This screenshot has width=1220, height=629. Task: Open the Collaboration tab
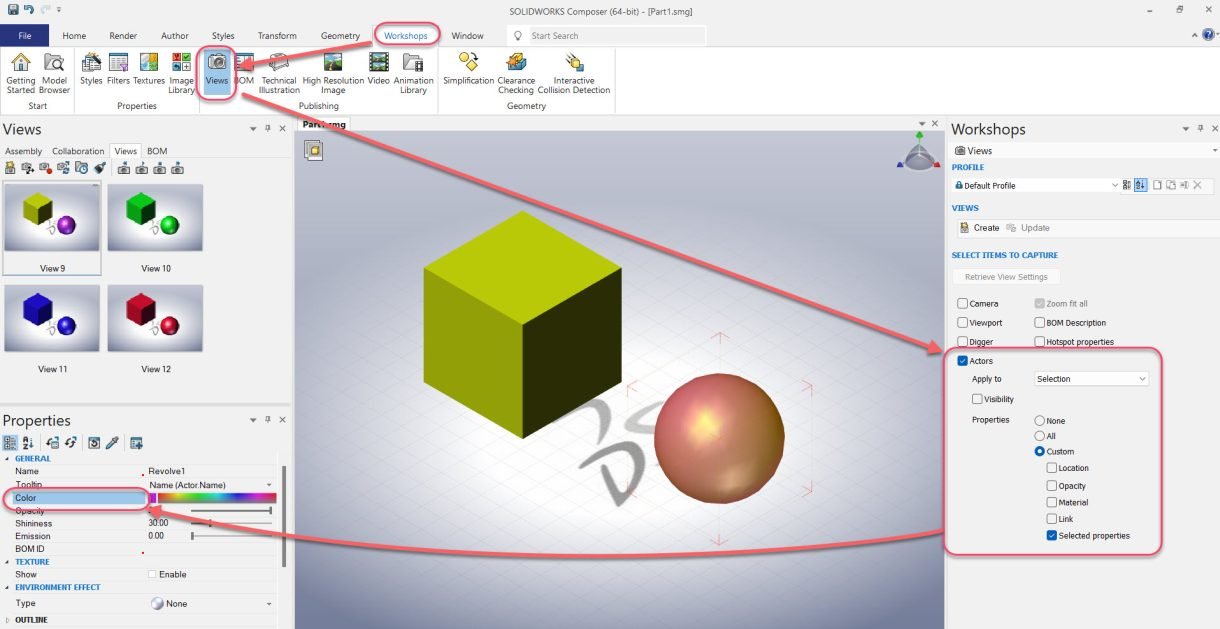pyautogui.click(x=78, y=151)
